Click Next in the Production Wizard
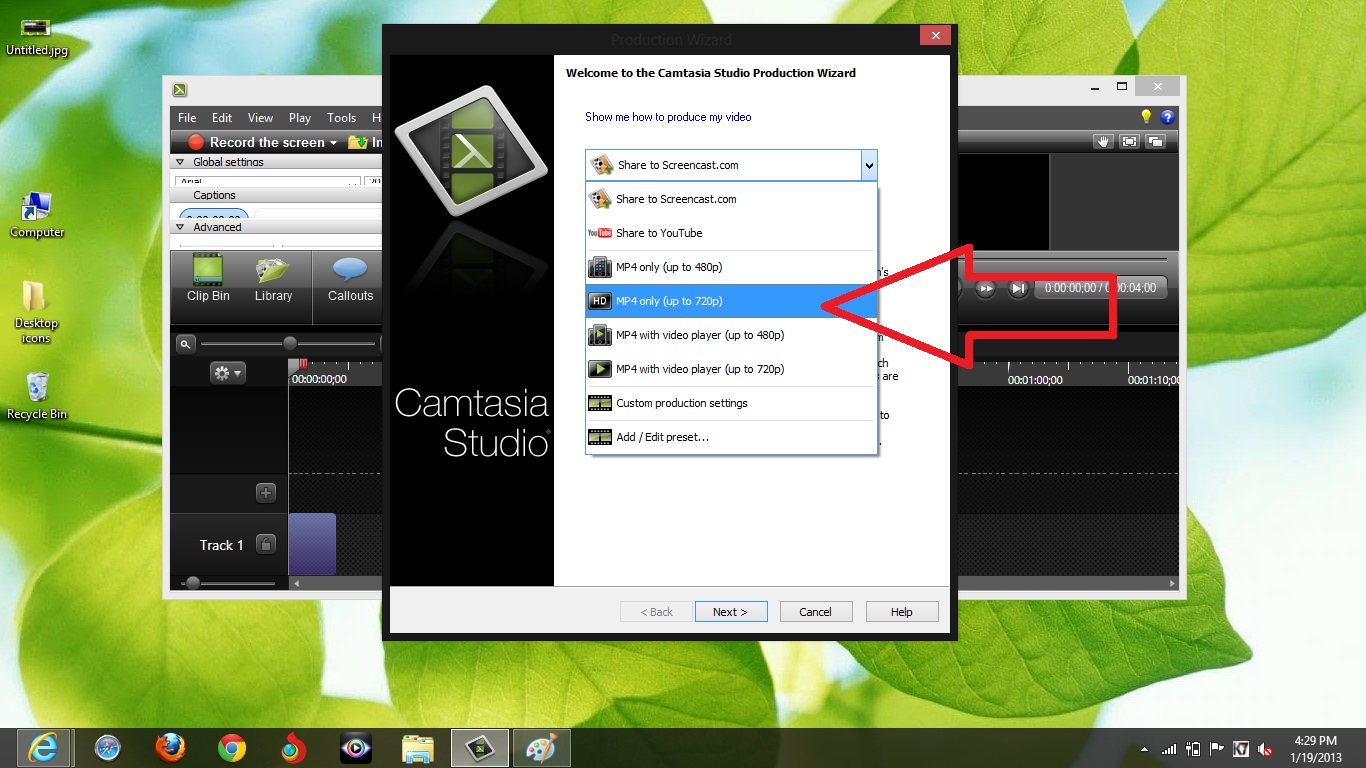This screenshot has width=1366, height=768. [731, 612]
